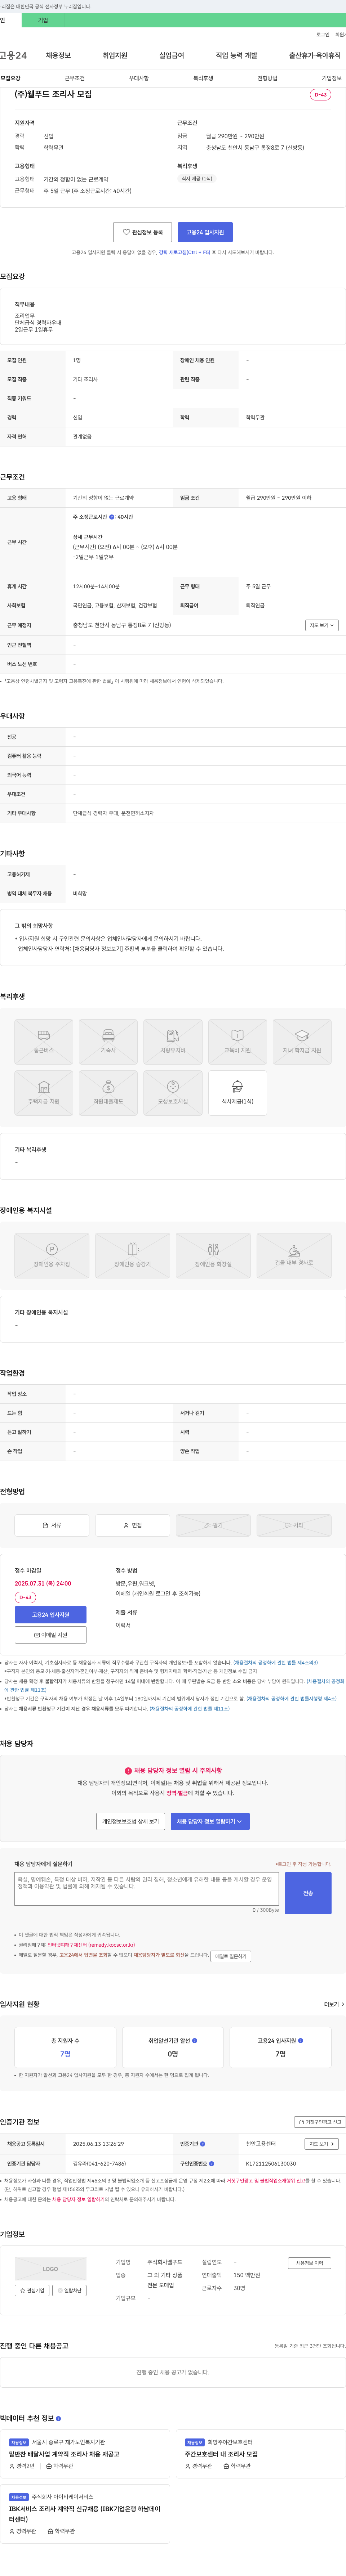Go to the 복리후생 section tab
The image size is (346, 2576).
pos(203,78)
